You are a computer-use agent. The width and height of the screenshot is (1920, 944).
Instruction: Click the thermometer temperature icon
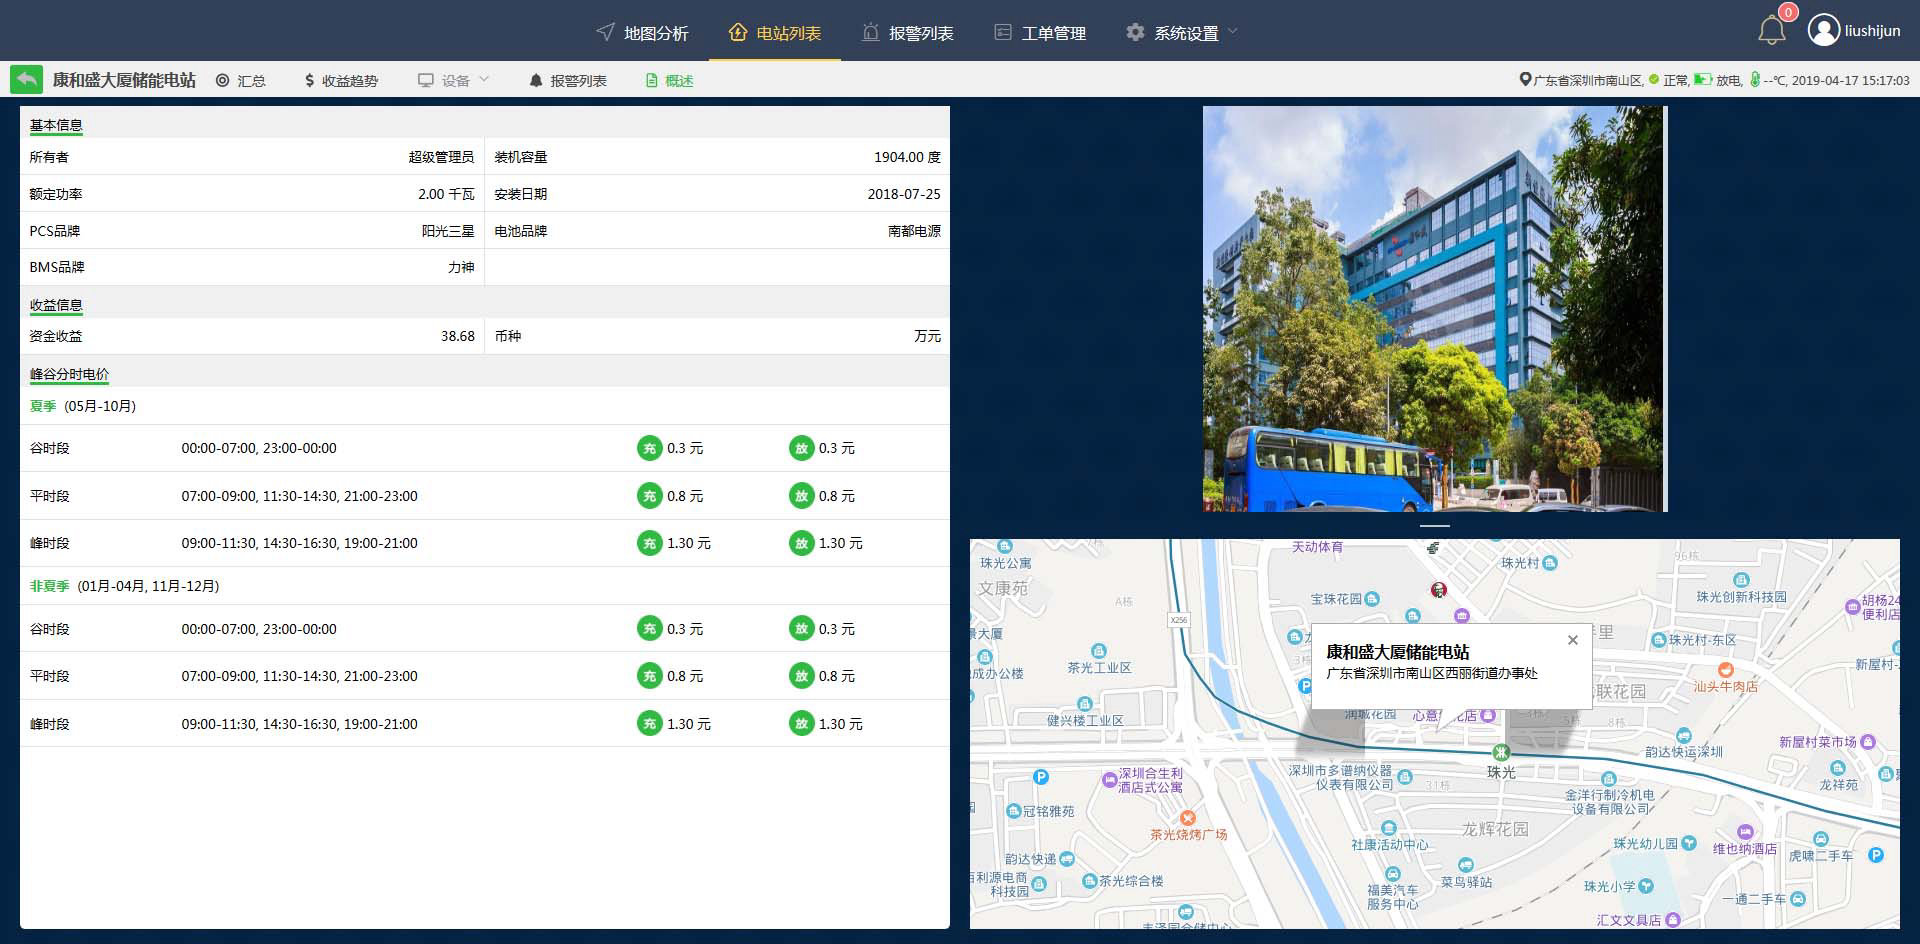tap(1754, 80)
